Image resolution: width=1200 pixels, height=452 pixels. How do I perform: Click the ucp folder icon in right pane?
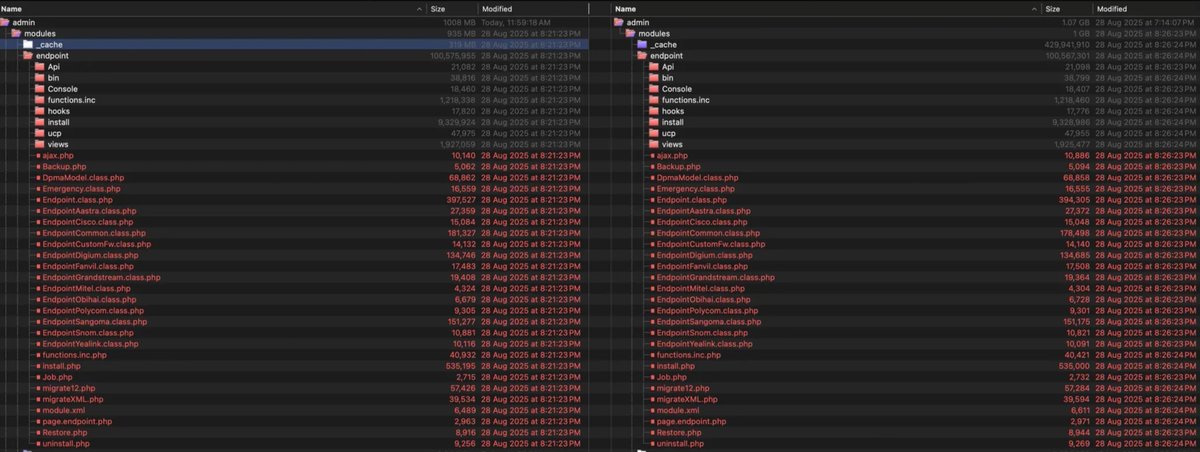point(654,133)
